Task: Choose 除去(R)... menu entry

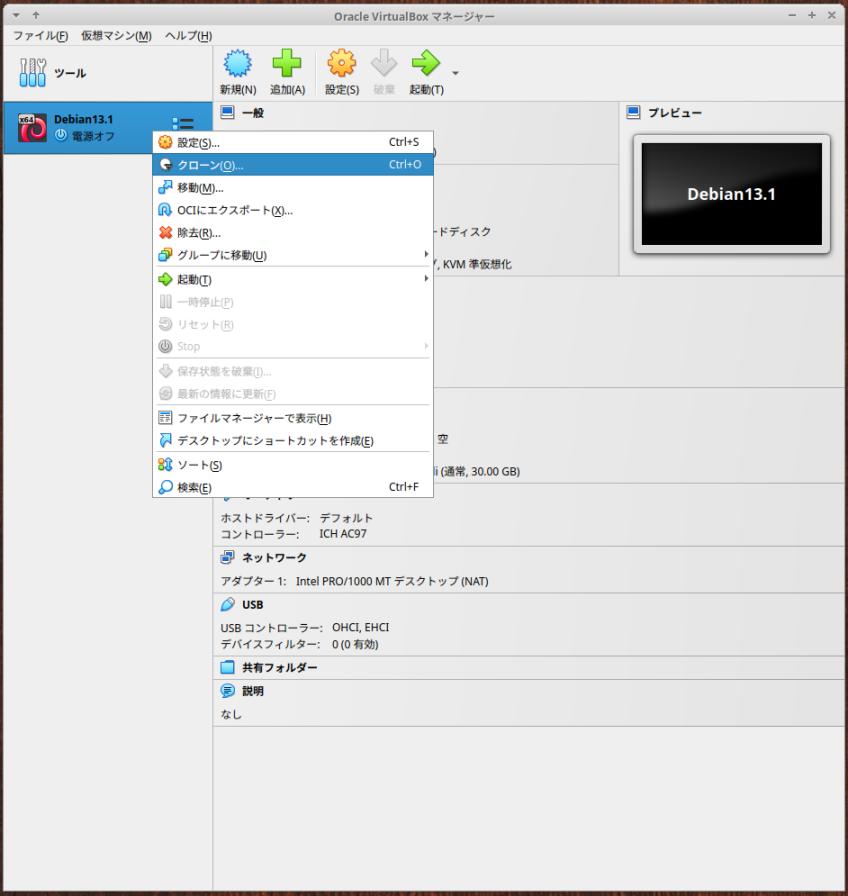Action: 293,233
